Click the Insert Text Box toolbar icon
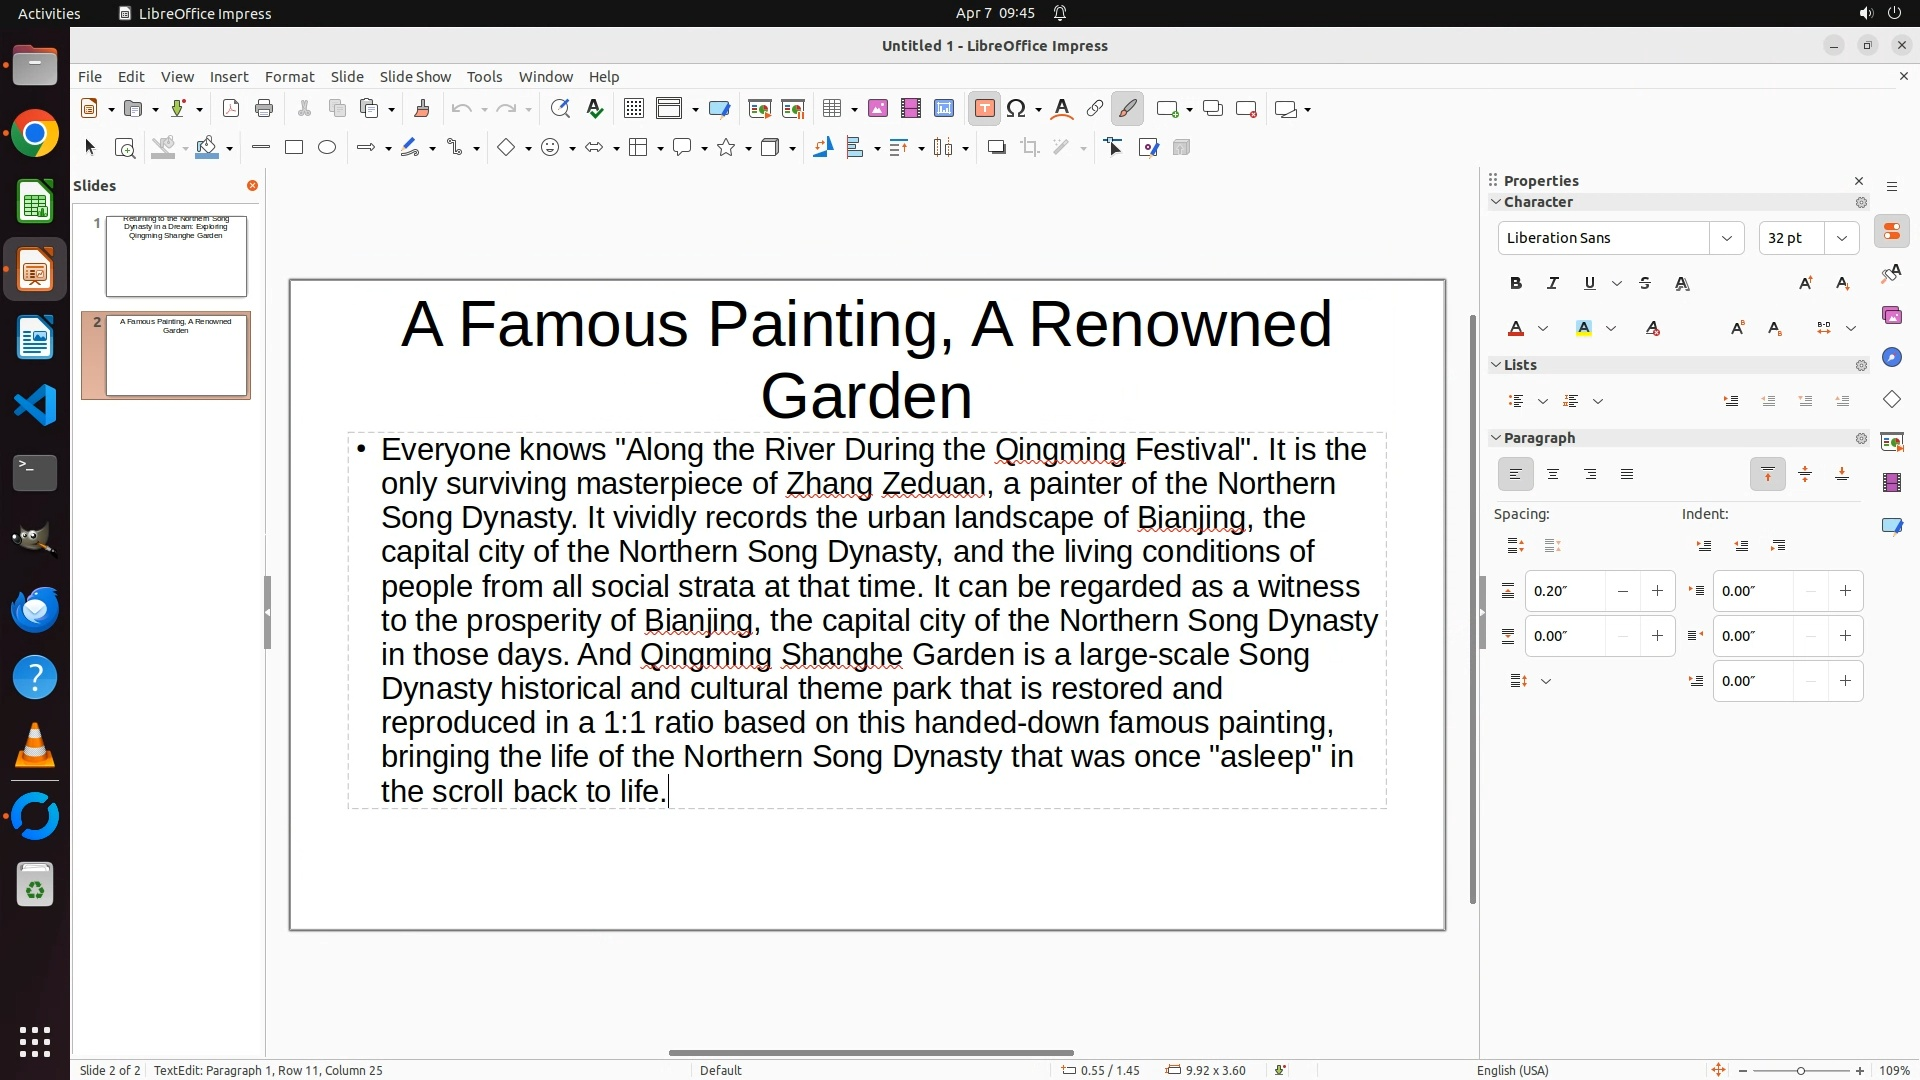This screenshot has width=1920, height=1080. pyautogui.click(x=984, y=109)
